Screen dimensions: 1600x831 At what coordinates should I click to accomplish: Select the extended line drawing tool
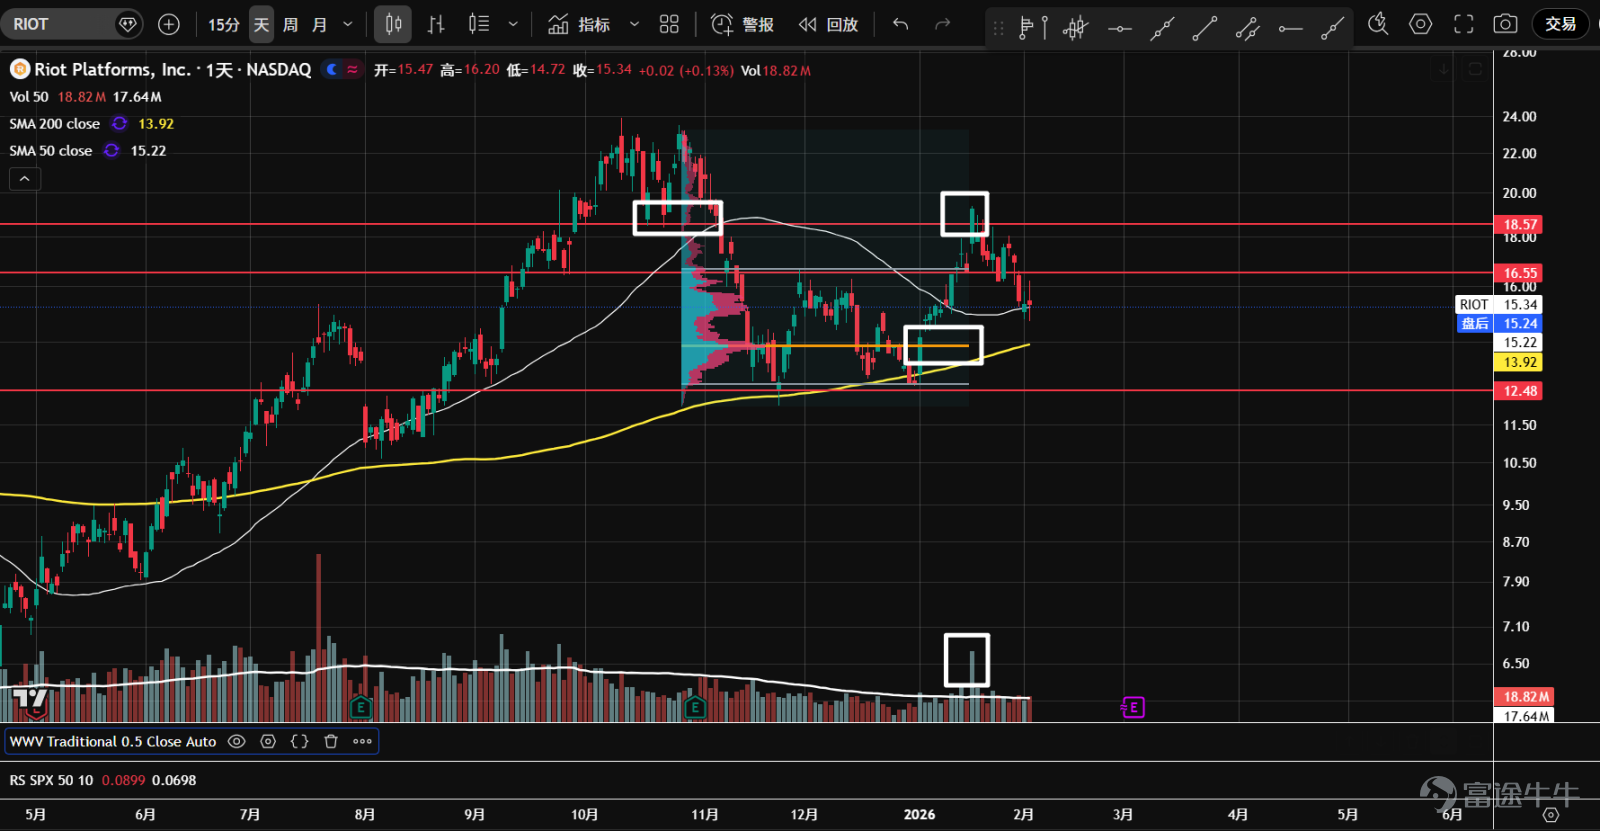1162,29
